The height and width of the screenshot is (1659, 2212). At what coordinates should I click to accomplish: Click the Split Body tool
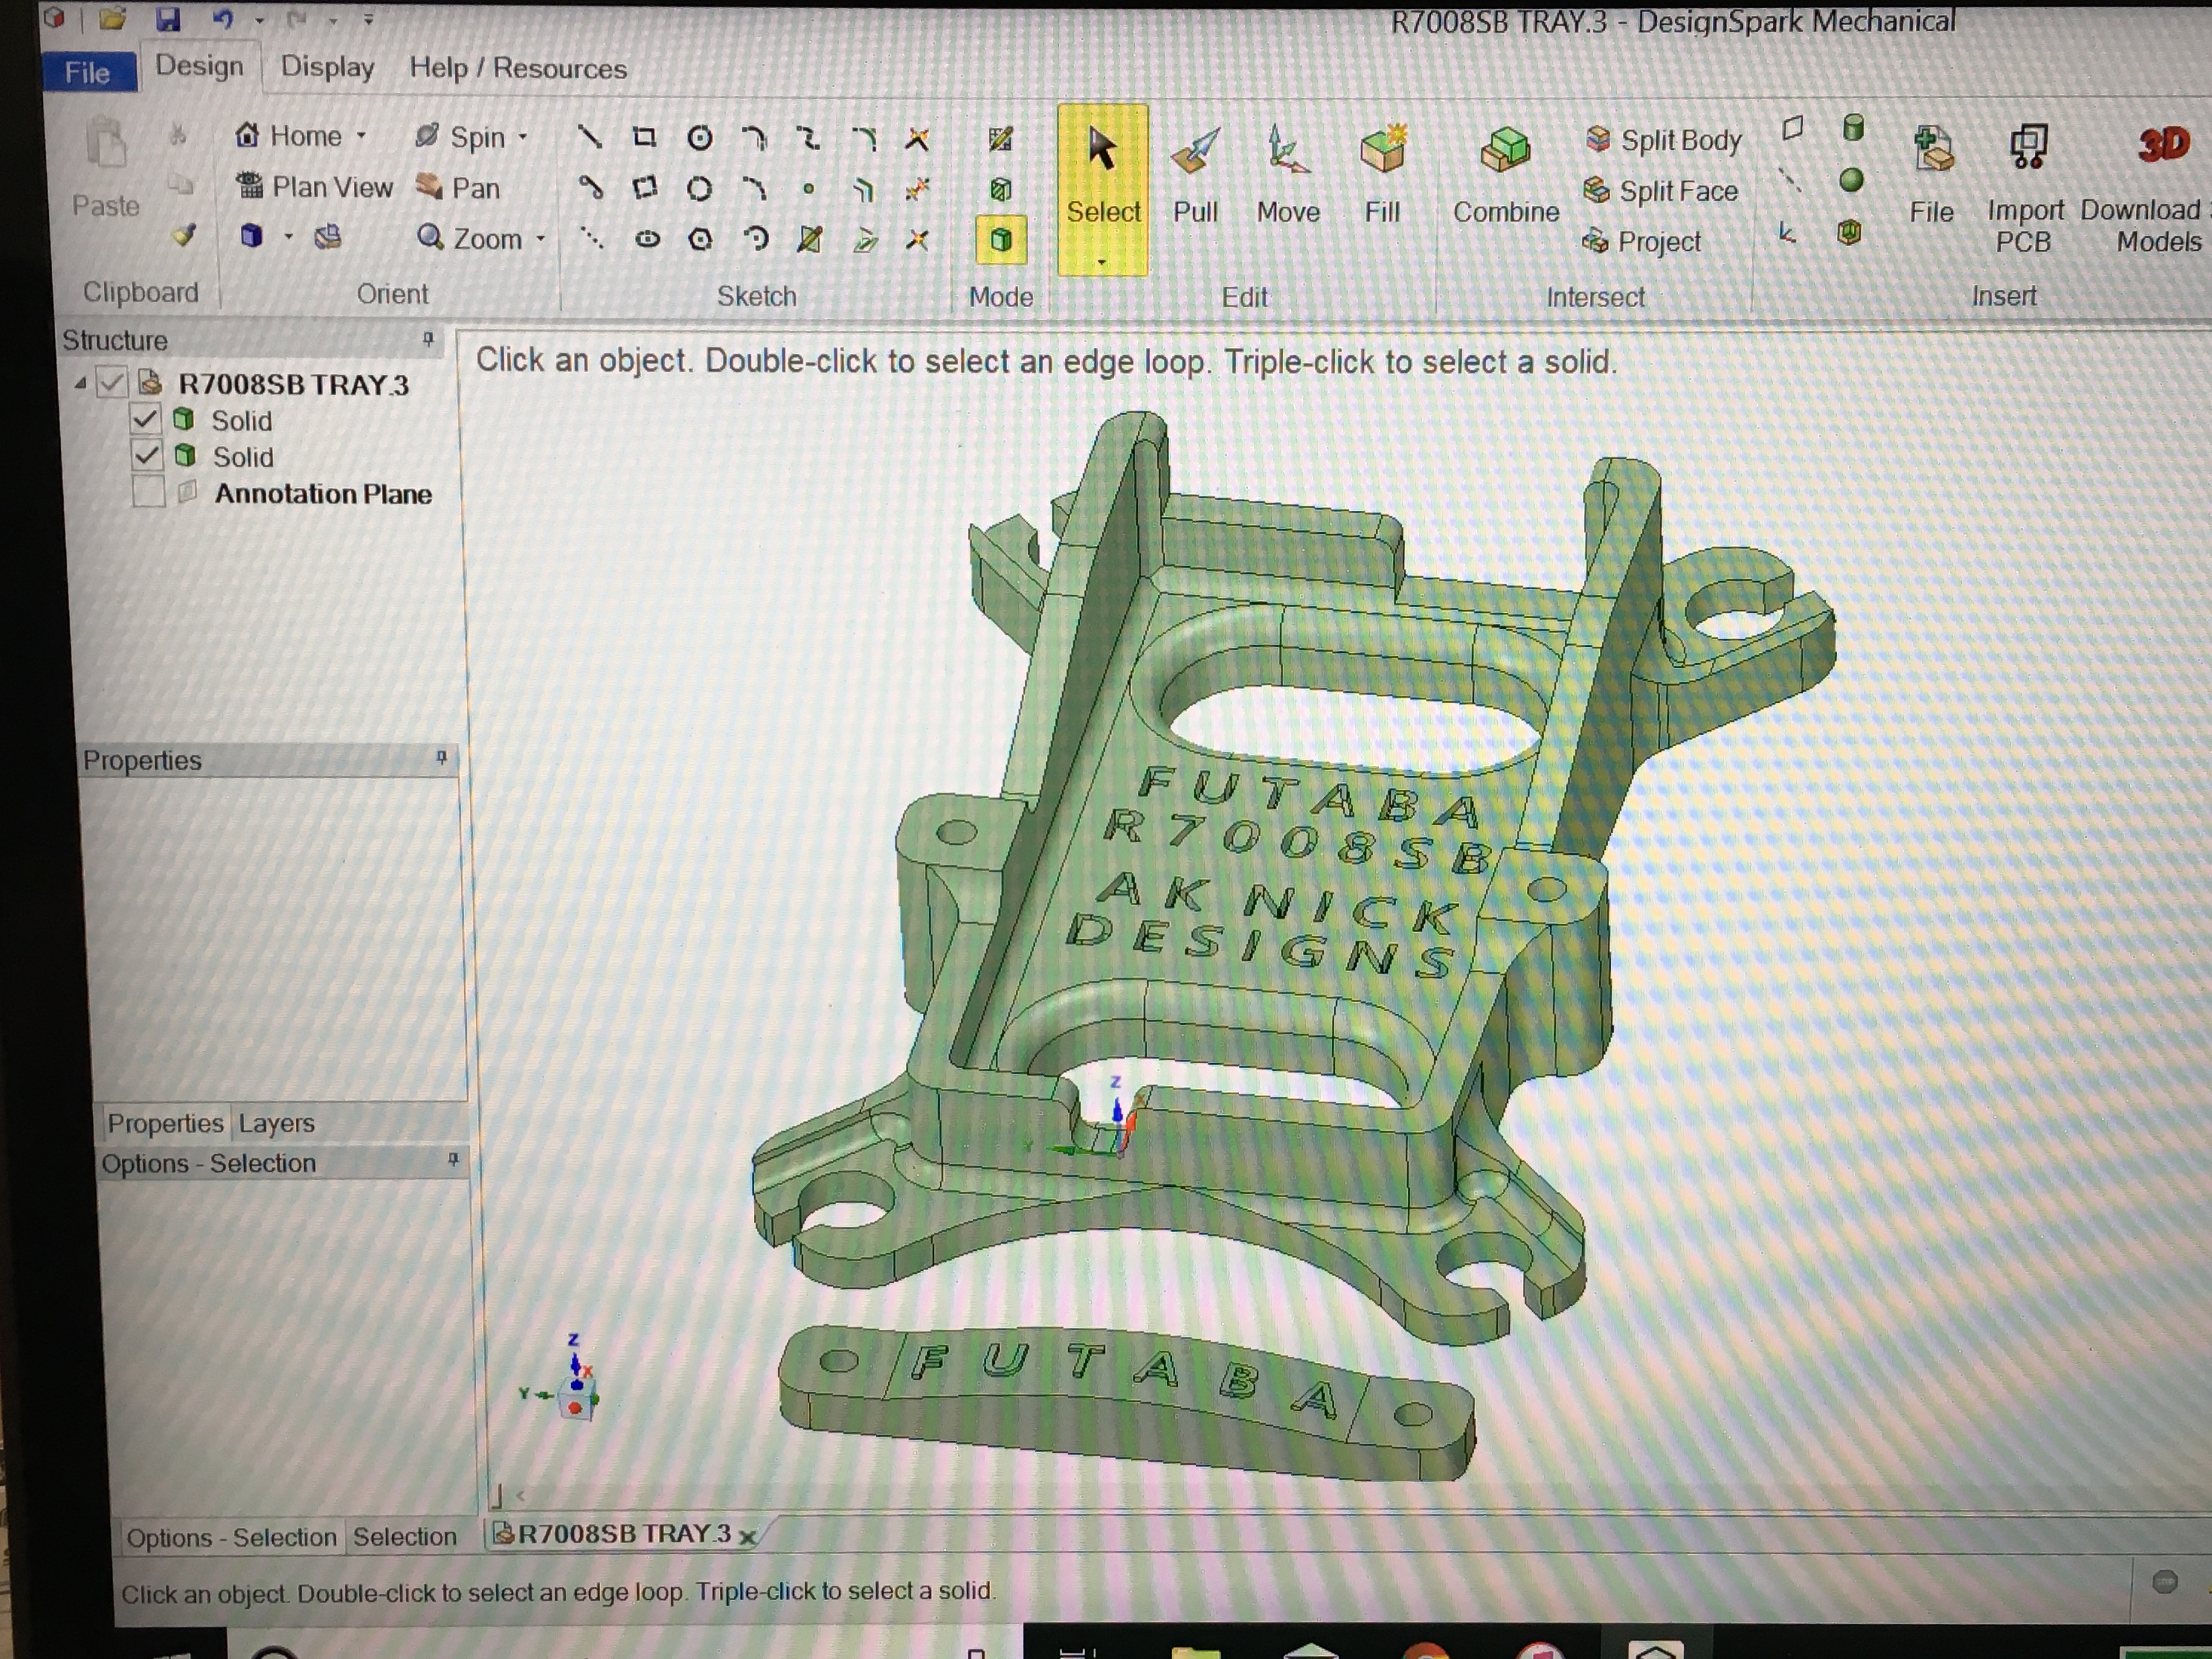click(x=1664, y=141)
